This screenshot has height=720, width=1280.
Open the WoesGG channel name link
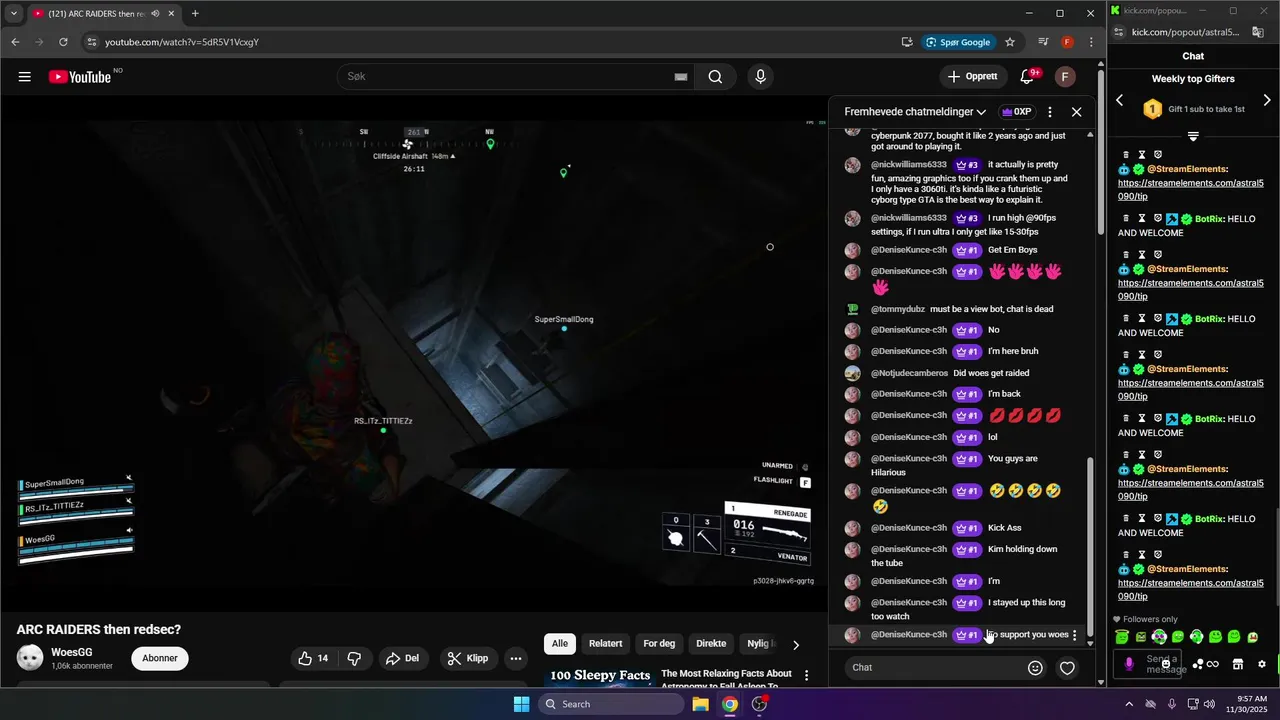tap(72, 652)
